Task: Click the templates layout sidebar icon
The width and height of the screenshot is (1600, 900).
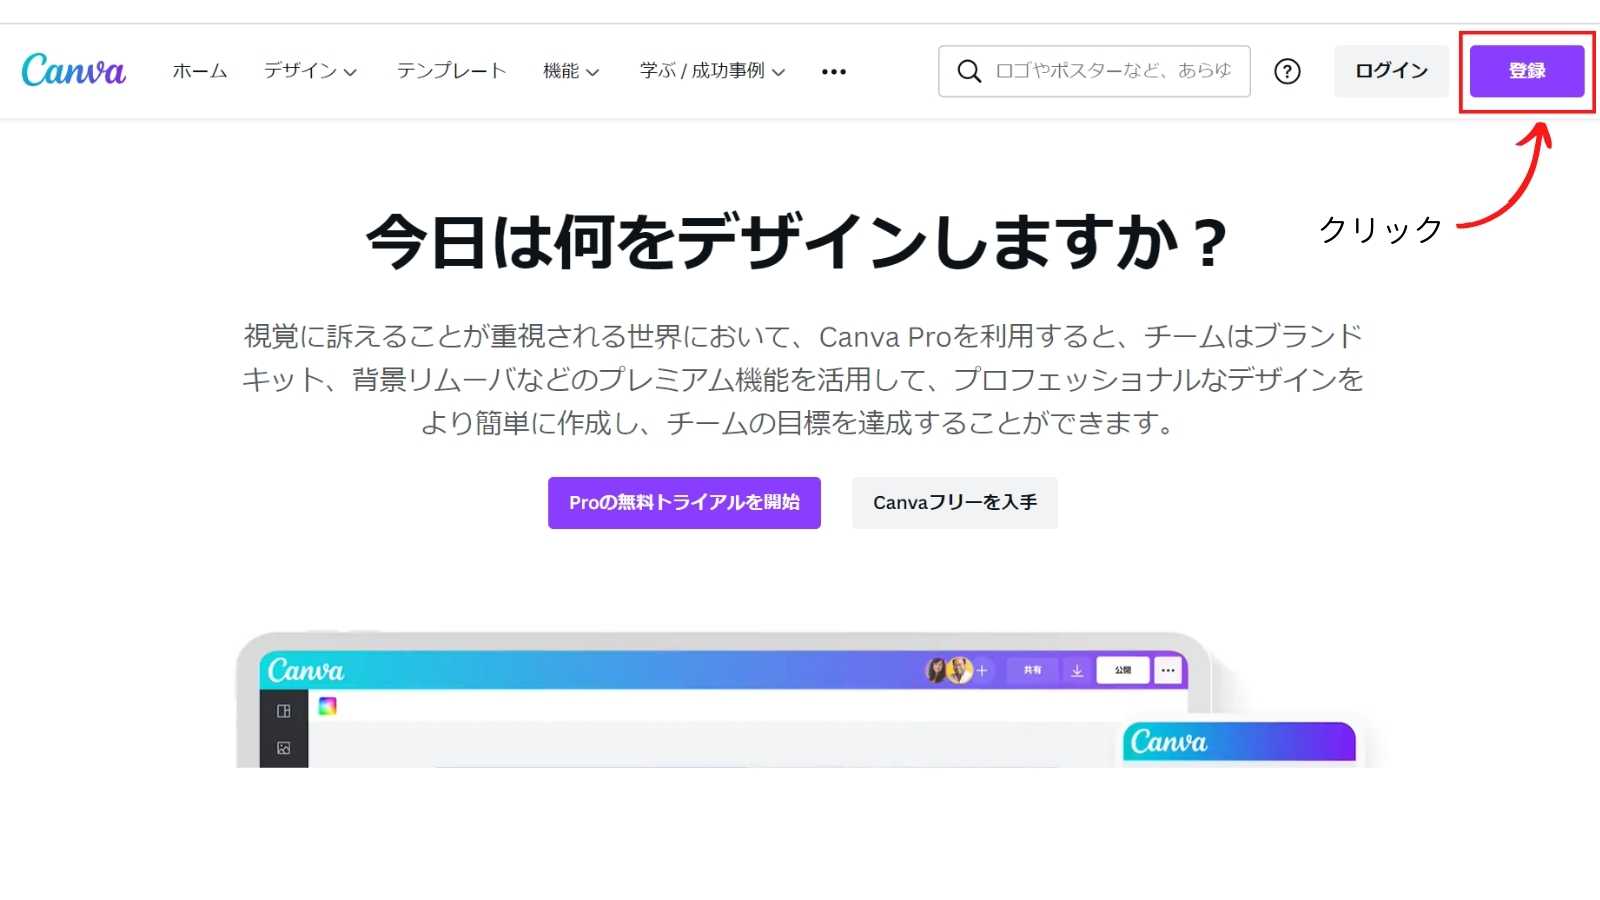Action: 284,711
